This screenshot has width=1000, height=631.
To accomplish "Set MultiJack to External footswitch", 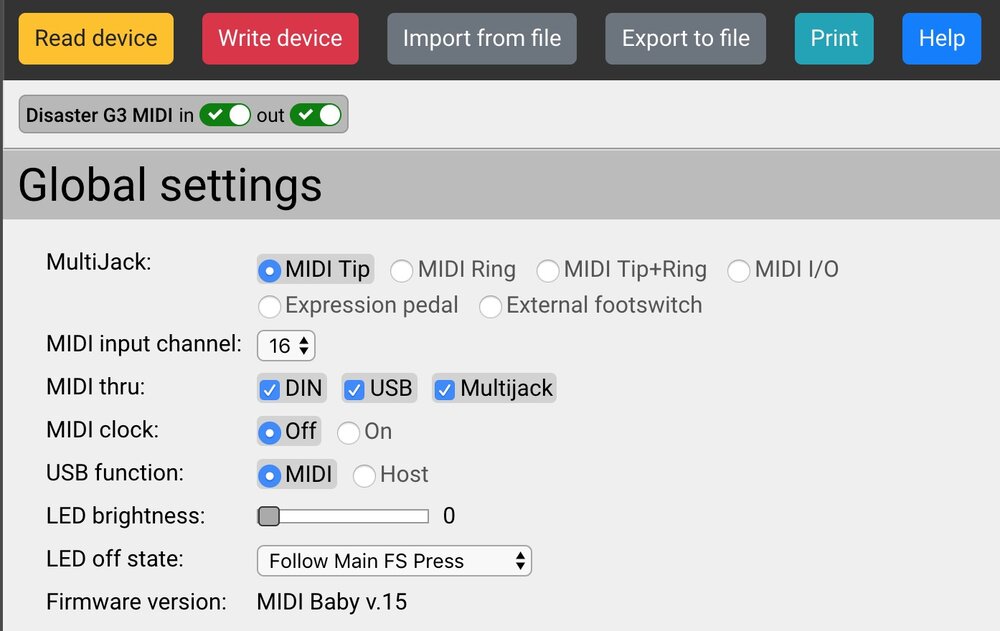I will [x=490, y=306].
